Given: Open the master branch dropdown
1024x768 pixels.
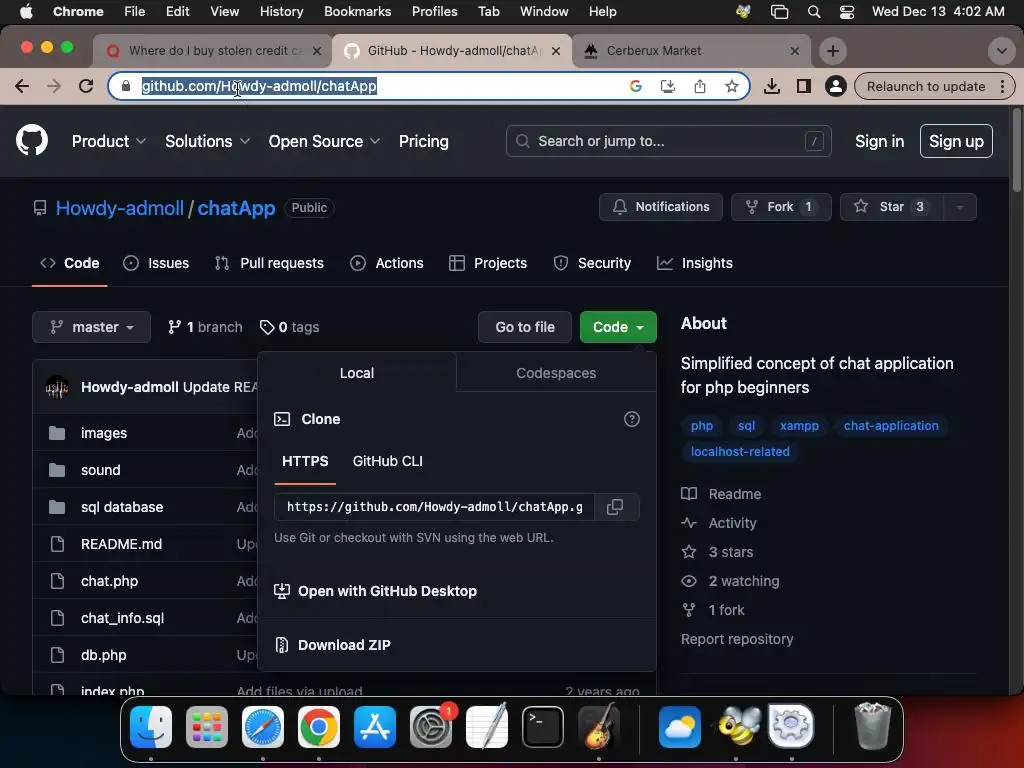Looking at the screenshot, I should (91, 327).
